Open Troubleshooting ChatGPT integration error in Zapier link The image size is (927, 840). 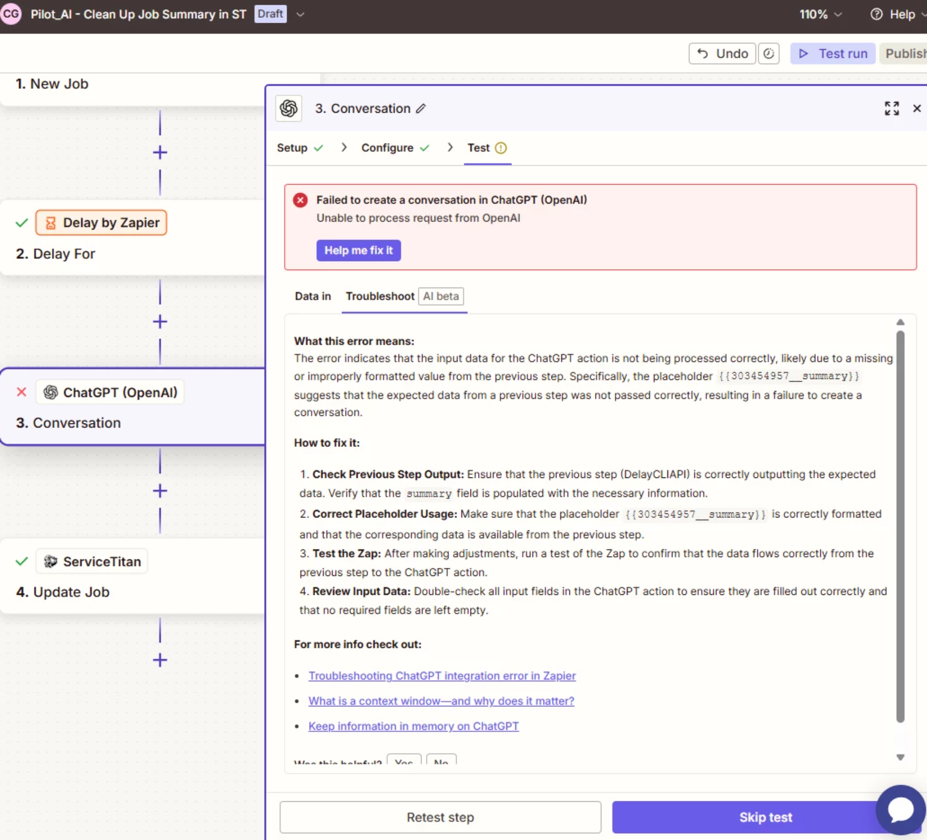tap(442, 676)
